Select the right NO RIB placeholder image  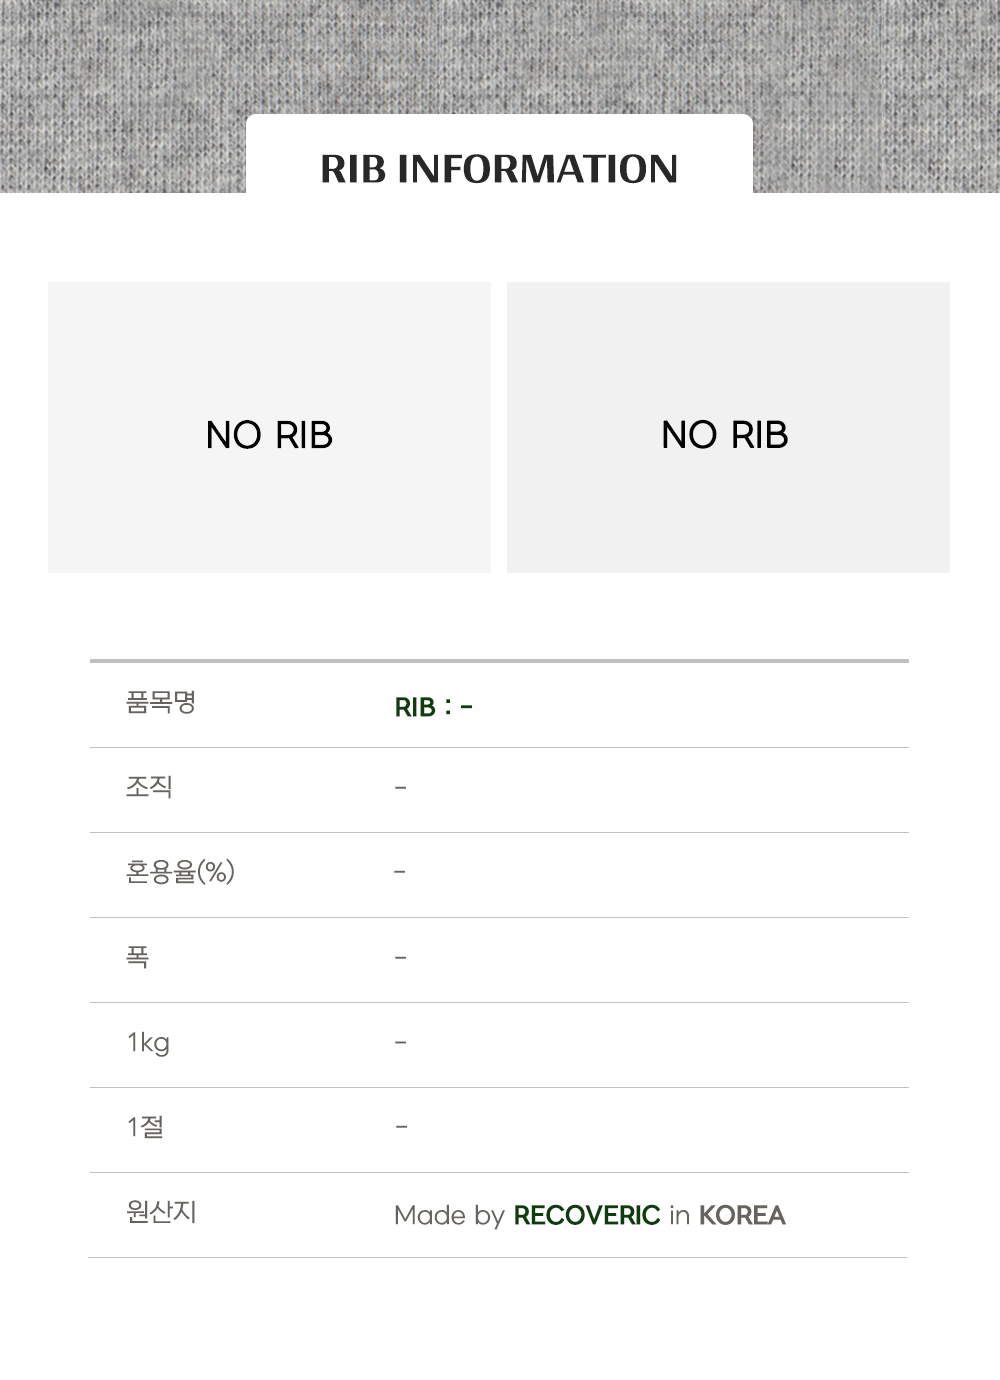click(728, 427)
